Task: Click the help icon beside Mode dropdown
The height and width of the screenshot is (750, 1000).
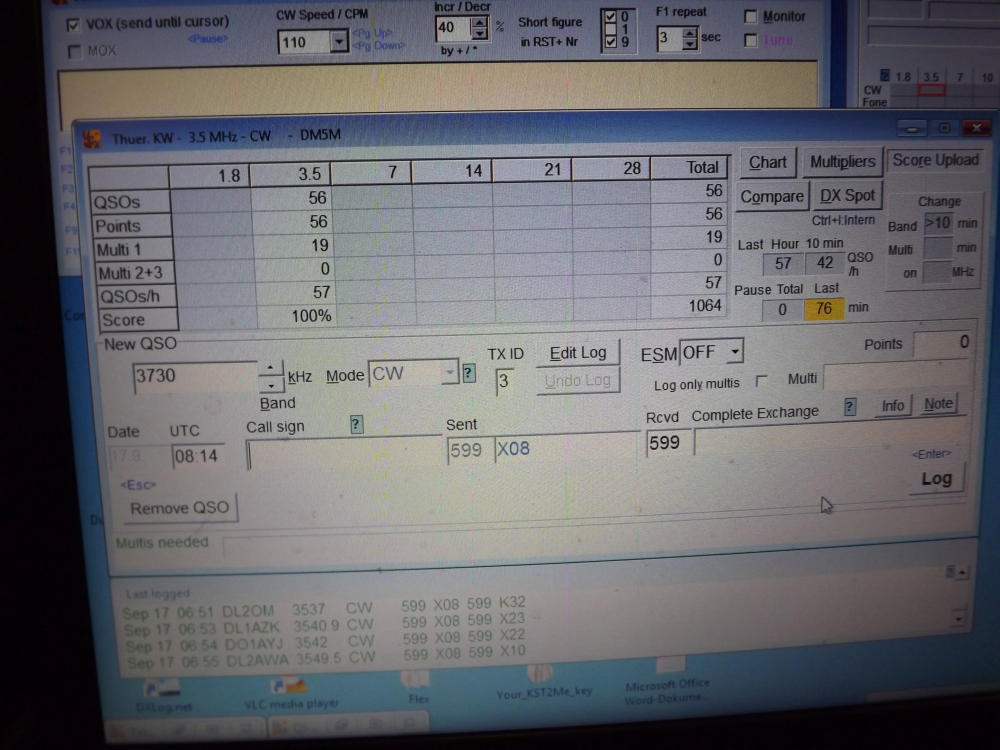Action: (x=468, y=374)
